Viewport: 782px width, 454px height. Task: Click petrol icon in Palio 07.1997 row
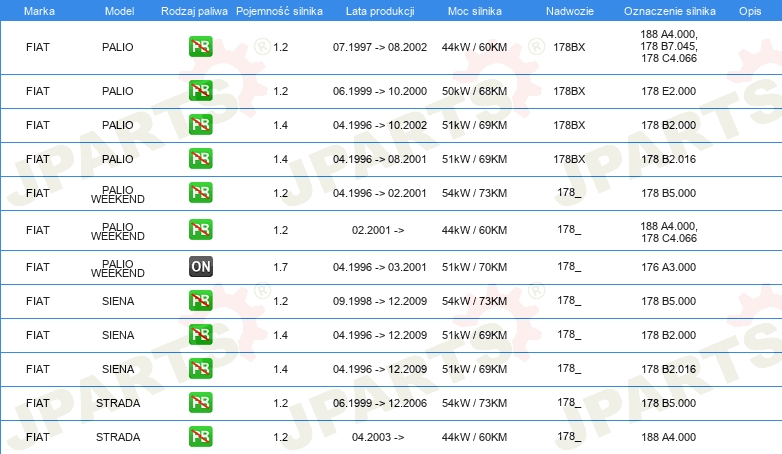click(200, 47)
